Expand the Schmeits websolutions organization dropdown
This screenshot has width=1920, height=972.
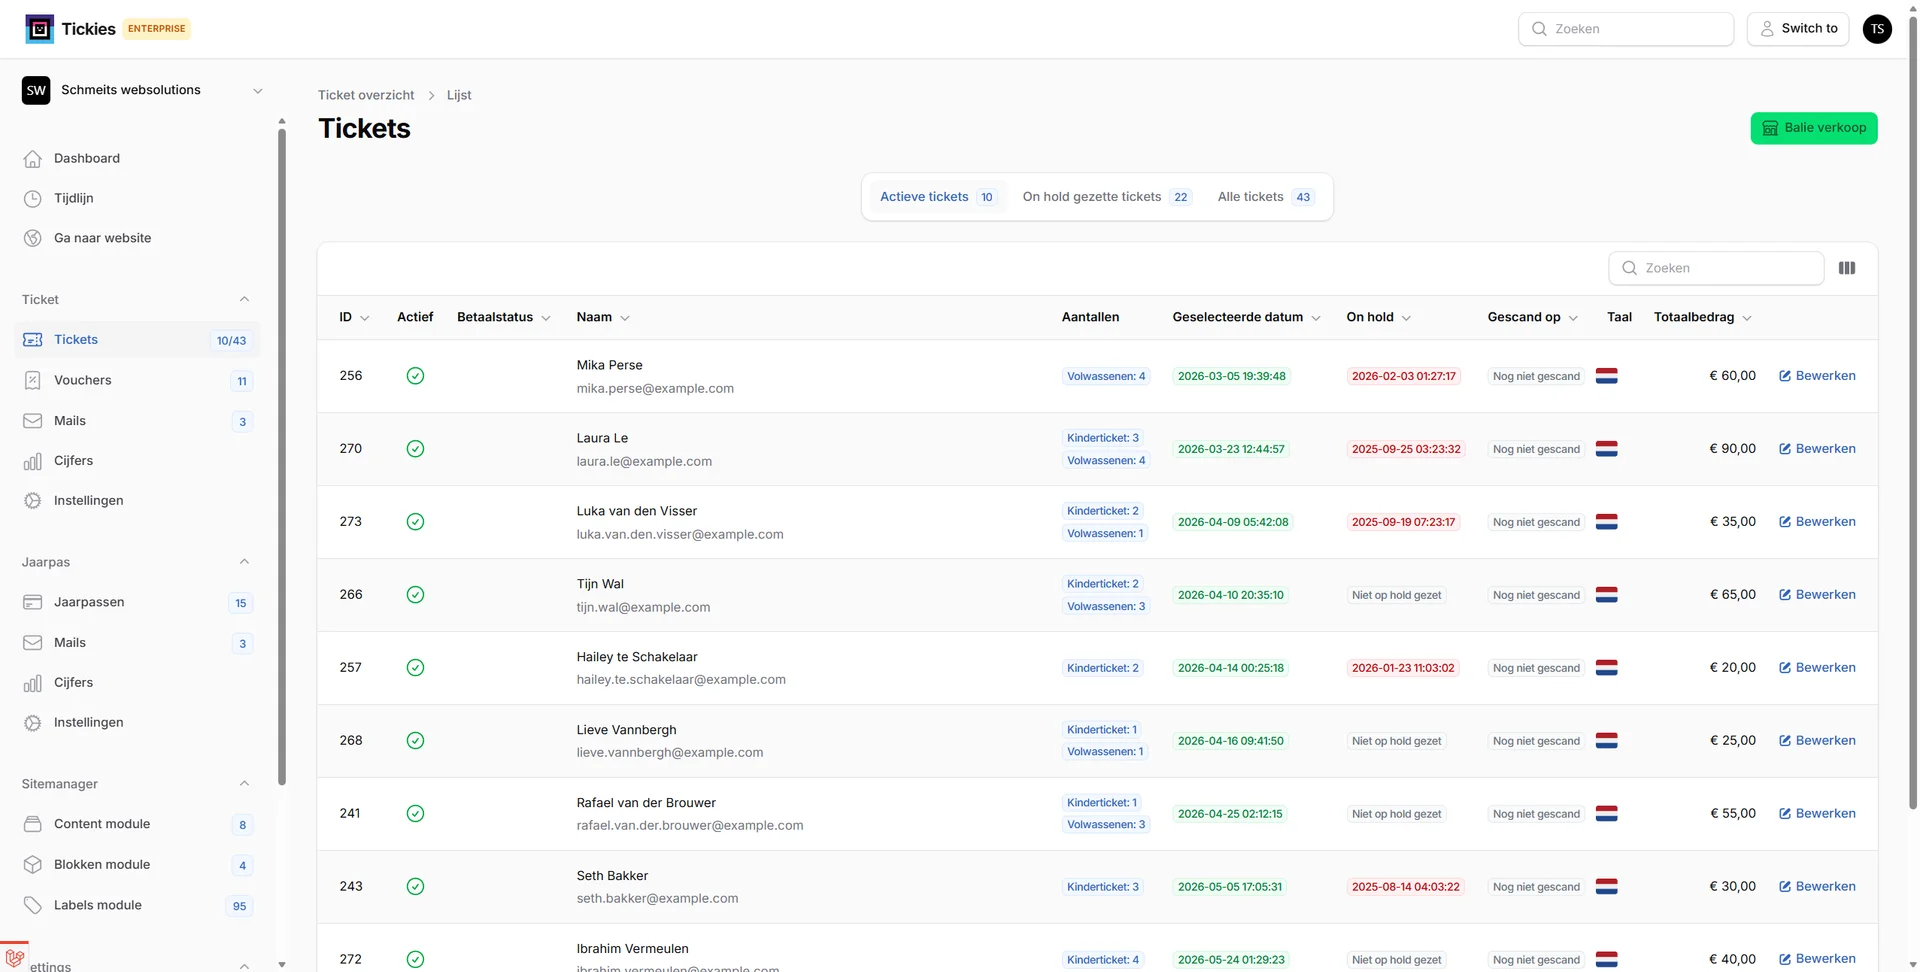257,90
